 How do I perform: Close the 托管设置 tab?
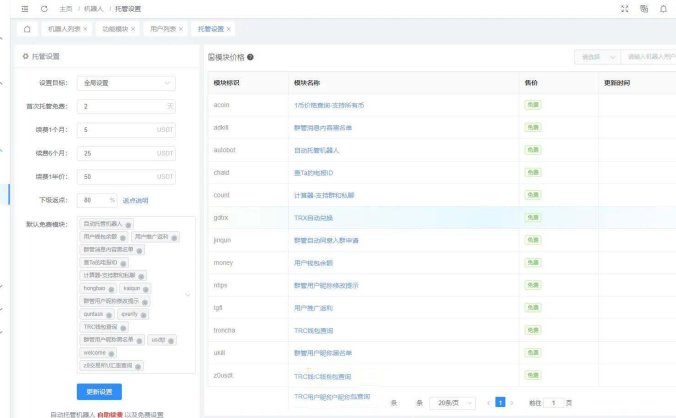coord(228,29)
